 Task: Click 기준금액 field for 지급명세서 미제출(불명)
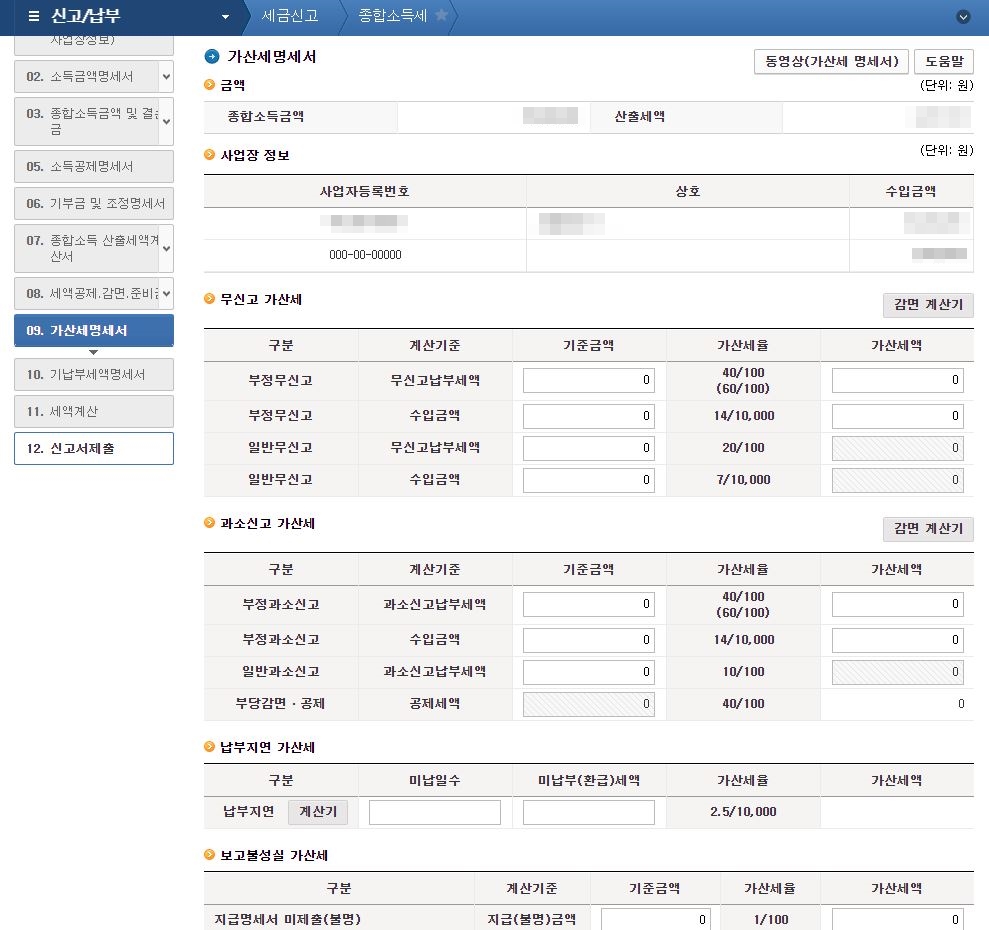655,919
